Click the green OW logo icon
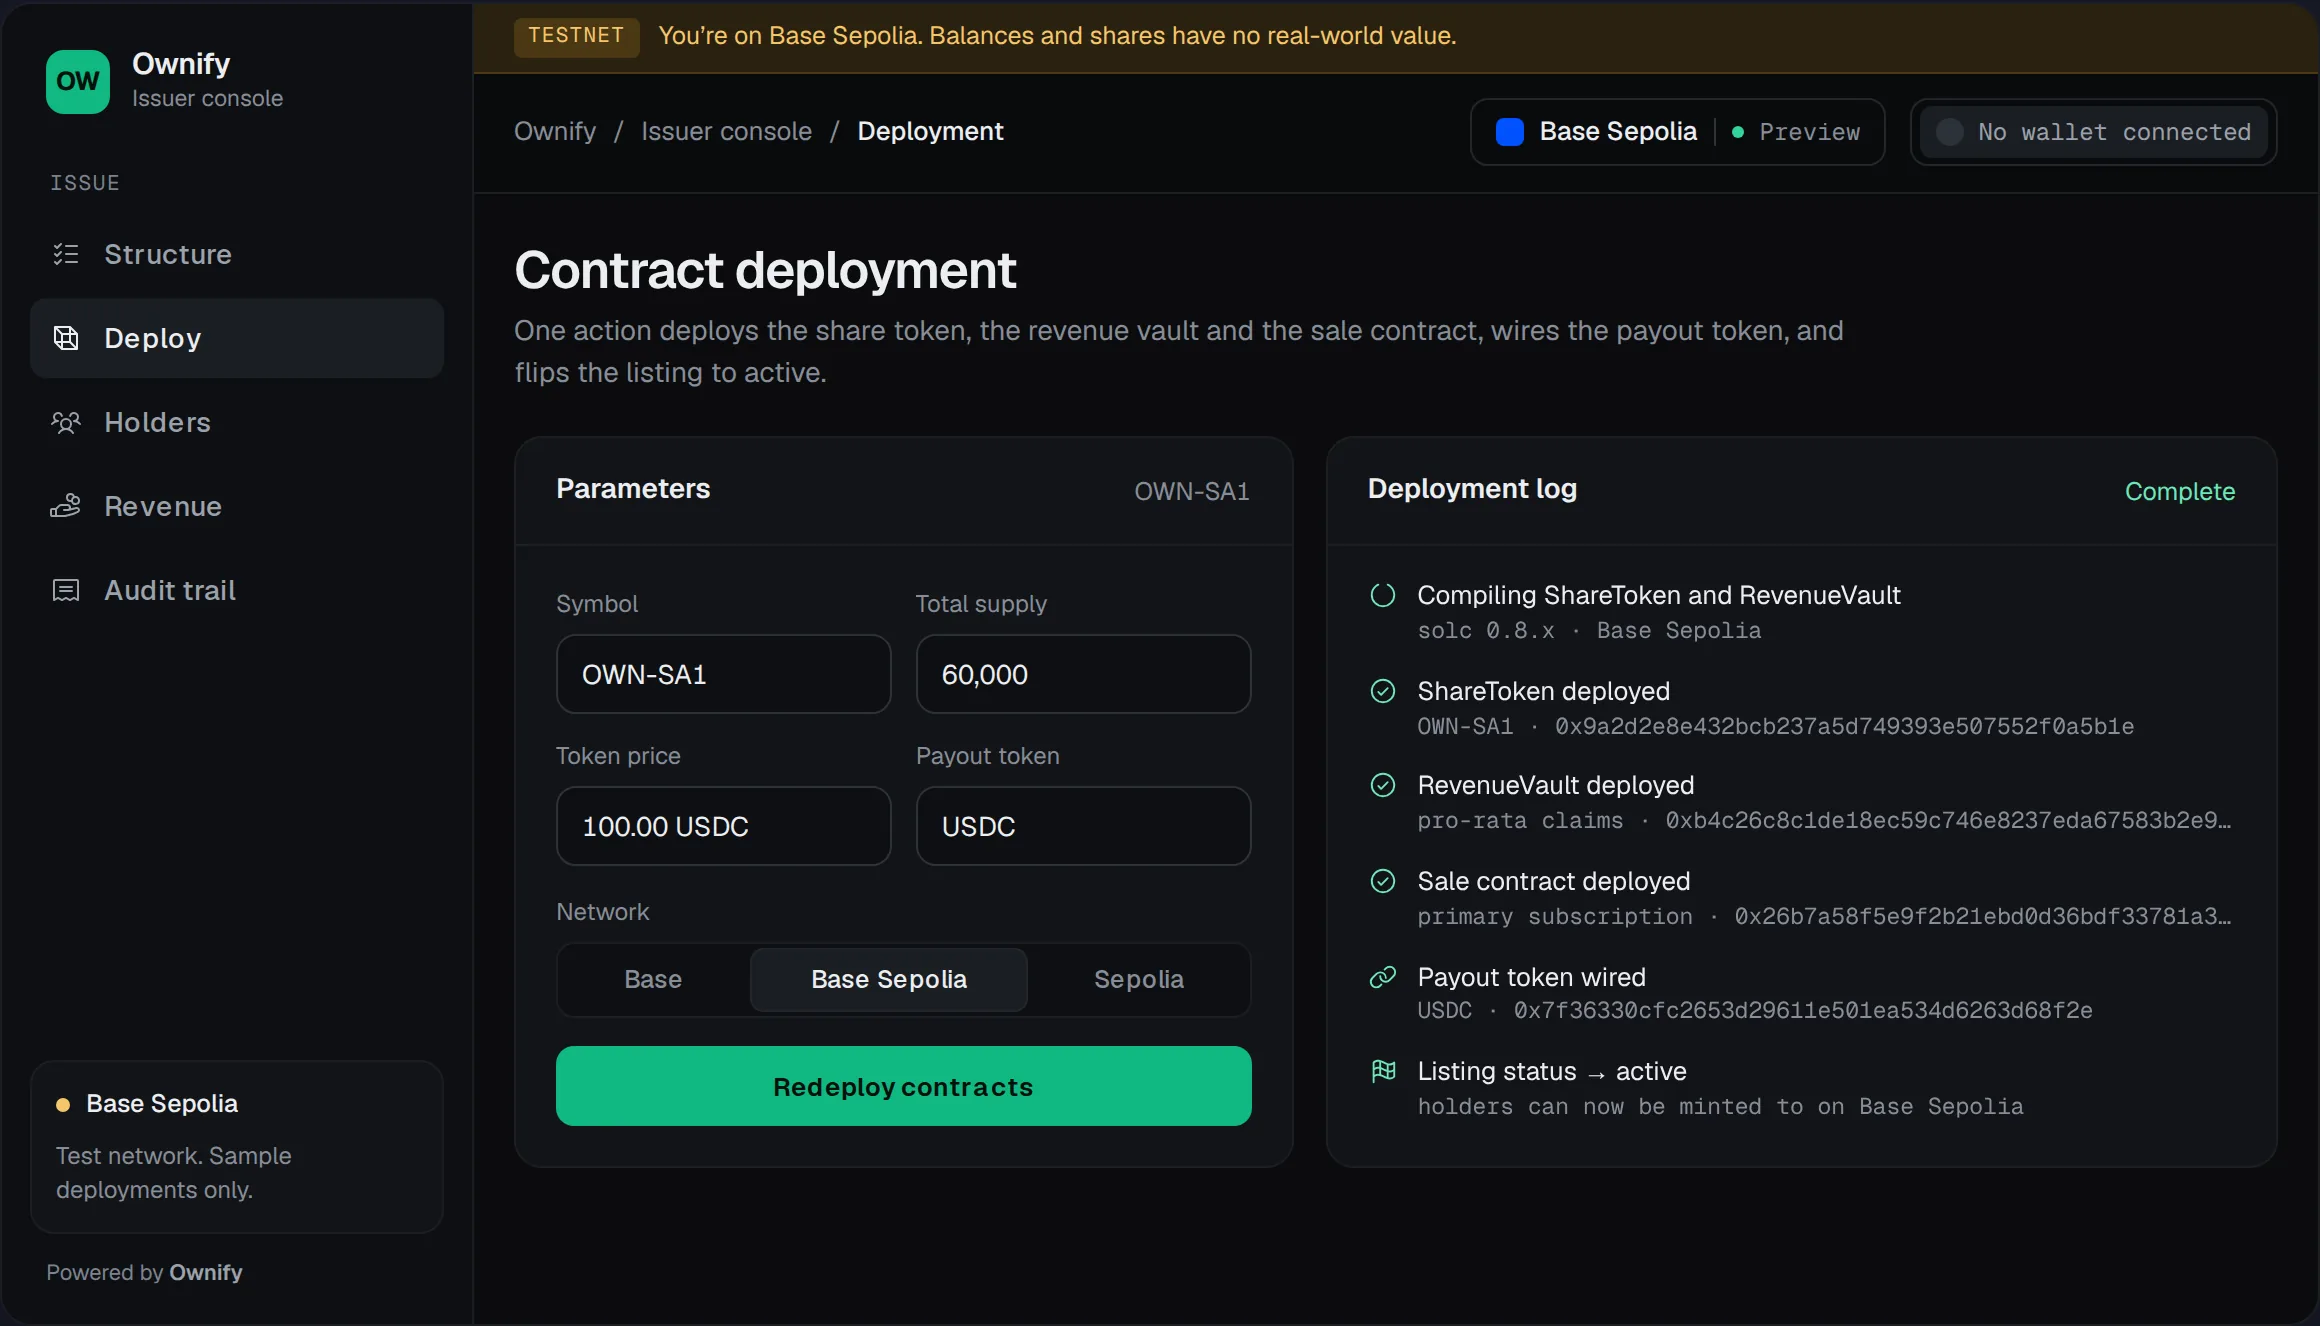 (x=78, y=82)
